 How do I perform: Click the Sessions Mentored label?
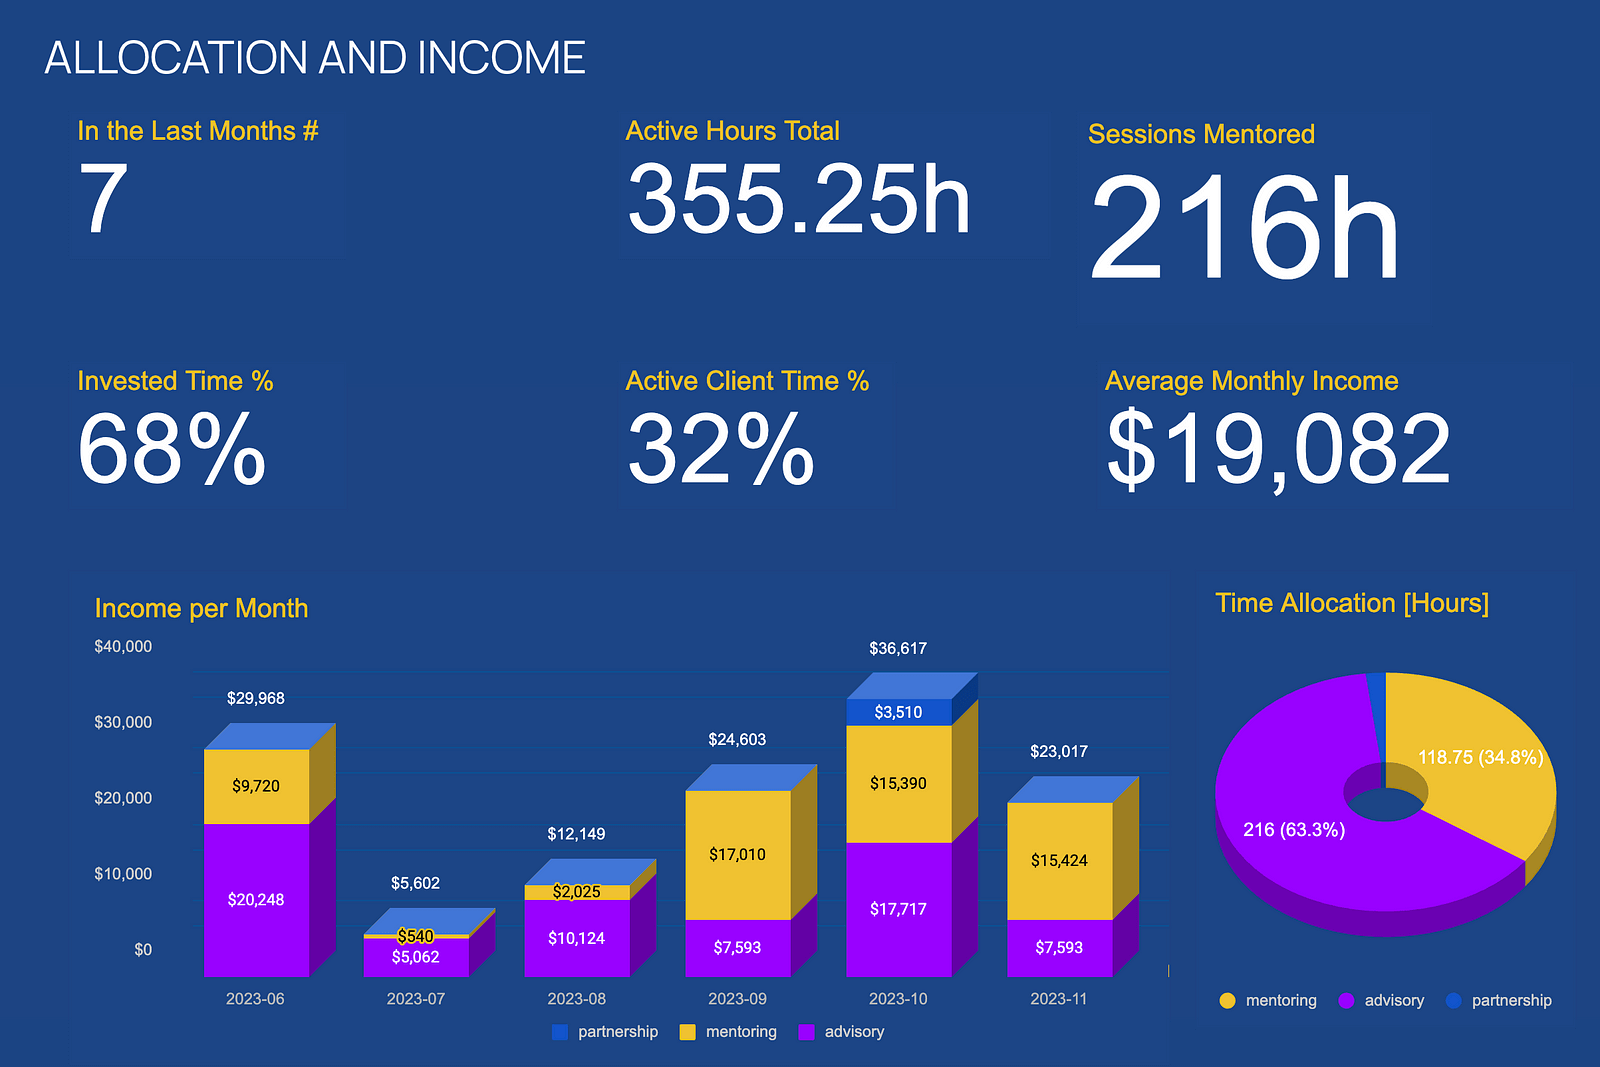1201,134
